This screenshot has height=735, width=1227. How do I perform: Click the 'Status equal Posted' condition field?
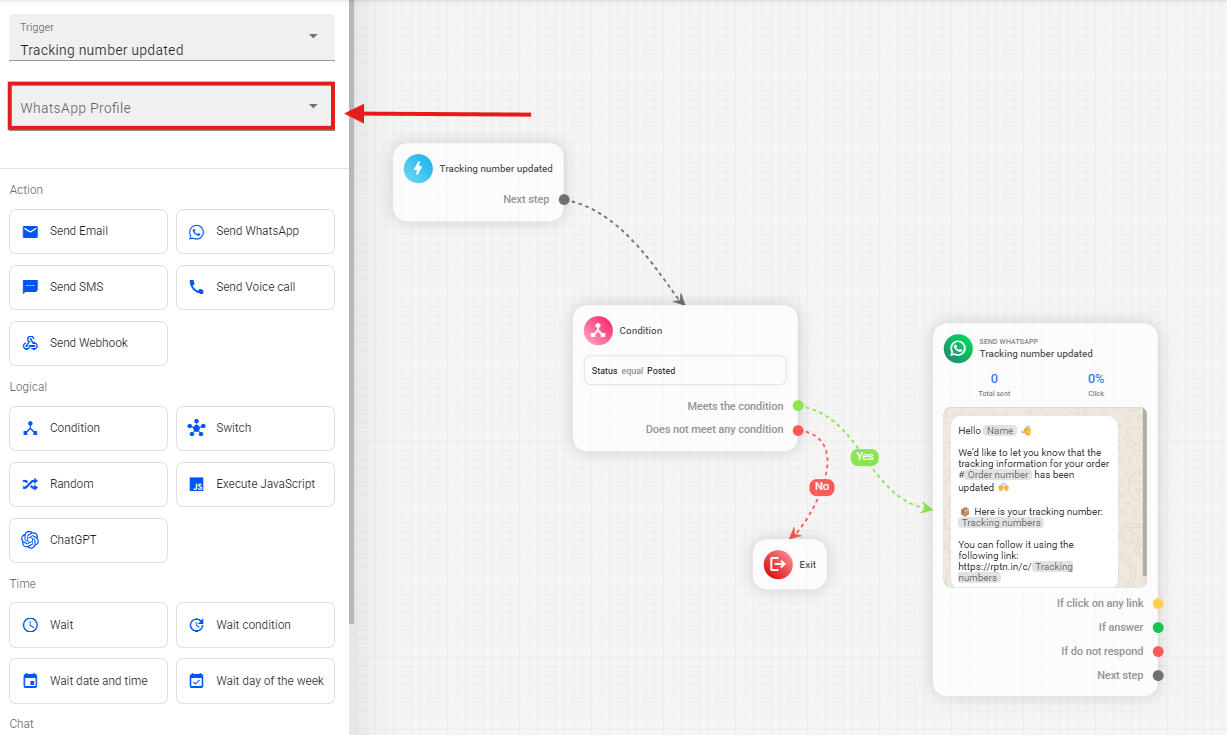pyautogui.click(x=685, y=370)
